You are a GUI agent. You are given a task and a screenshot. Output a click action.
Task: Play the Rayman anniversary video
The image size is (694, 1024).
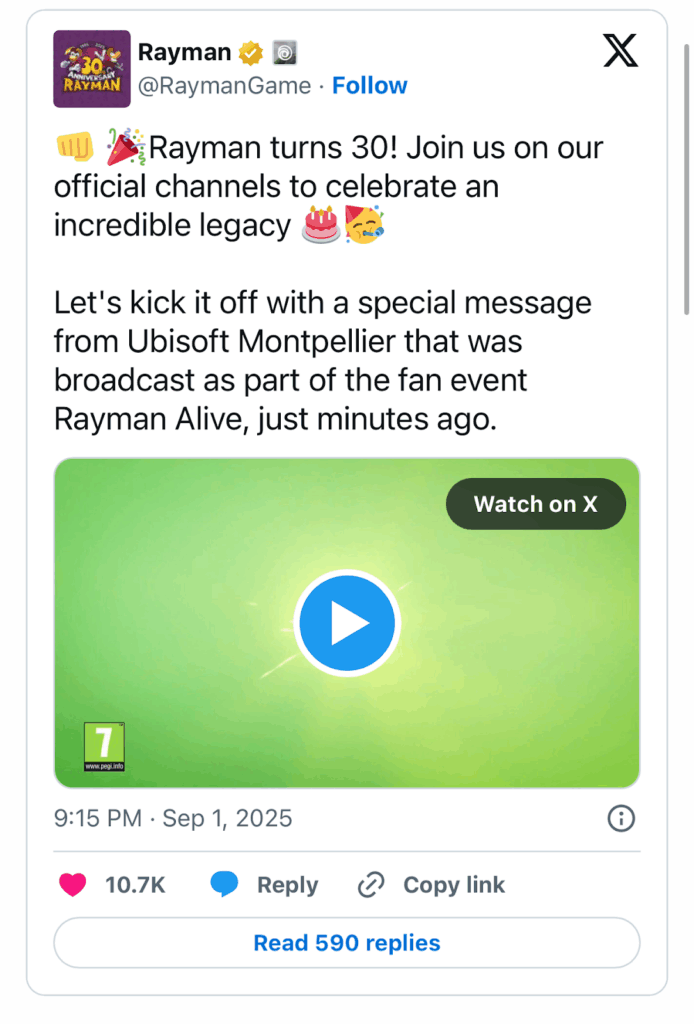pos(347,623)
